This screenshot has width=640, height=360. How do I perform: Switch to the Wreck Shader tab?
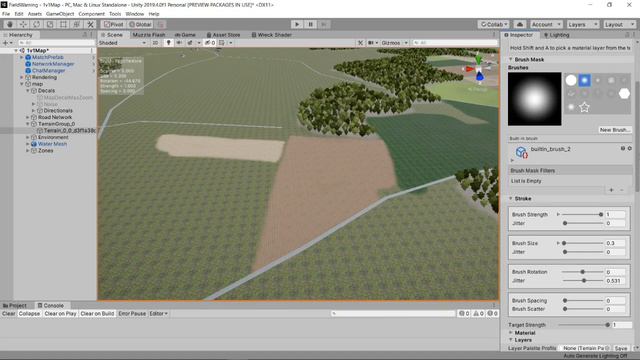pos(271,35)
